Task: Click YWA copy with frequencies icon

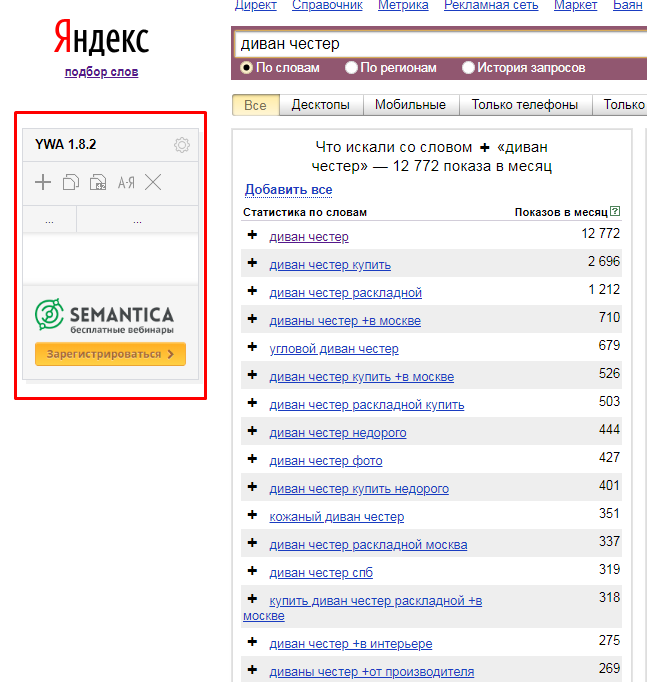Action: pos(98,182)
